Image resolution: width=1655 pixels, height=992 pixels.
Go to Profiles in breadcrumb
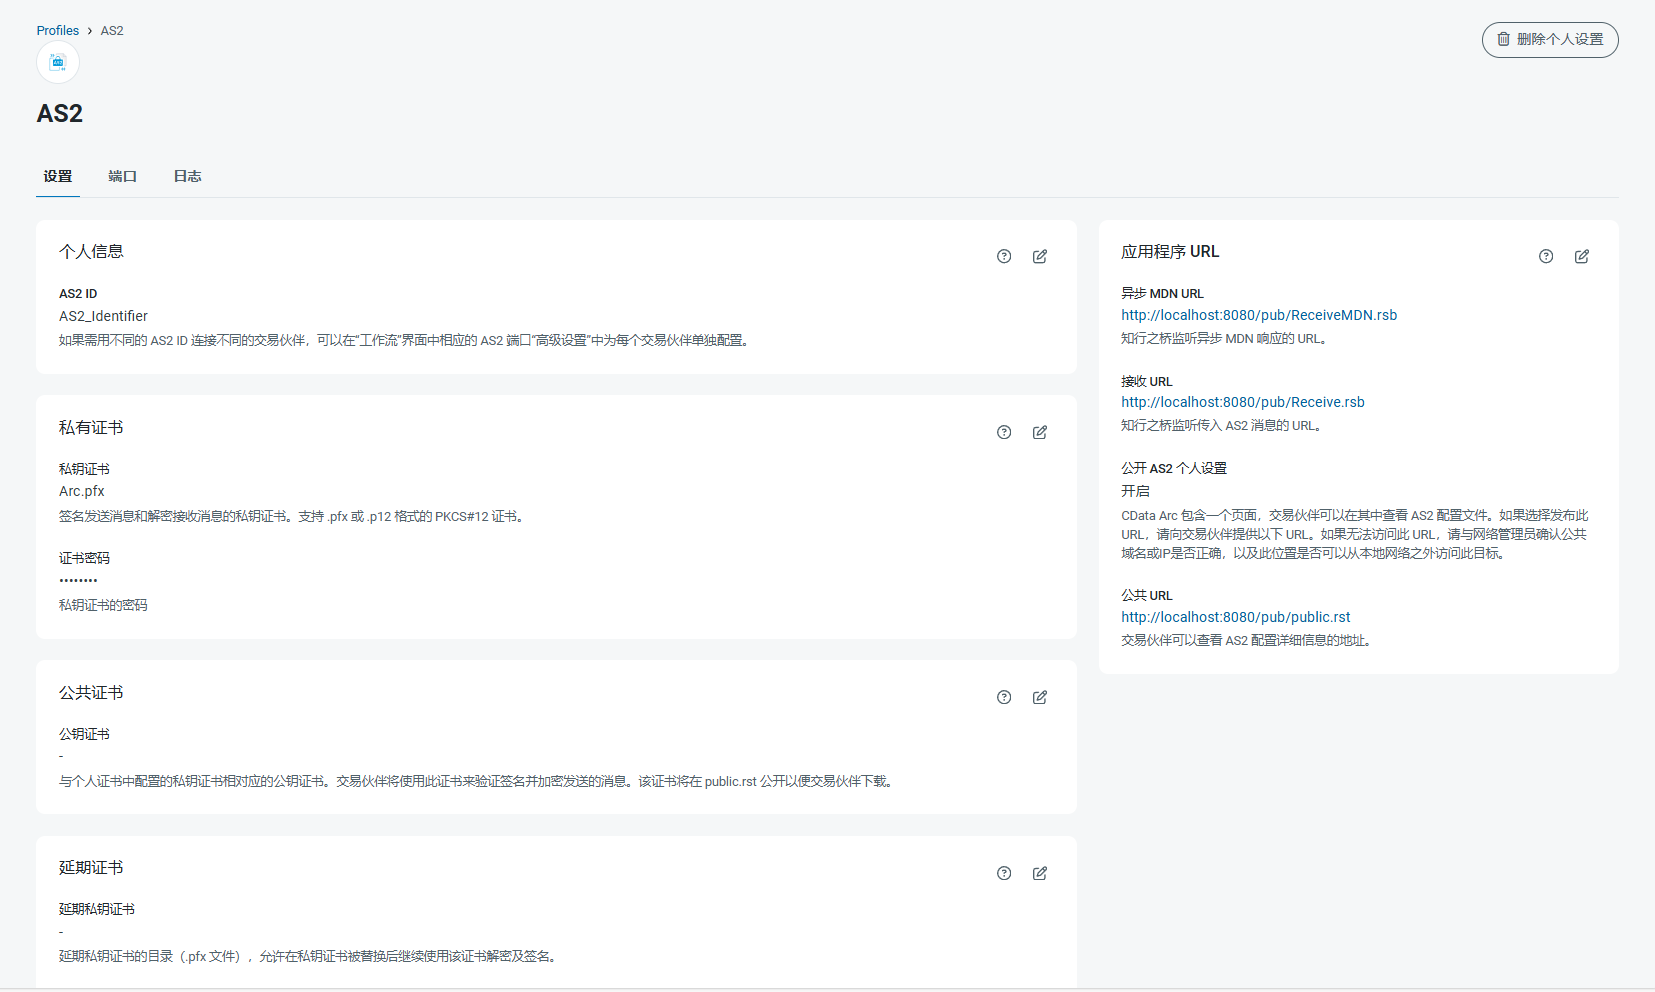pos(58,31)
